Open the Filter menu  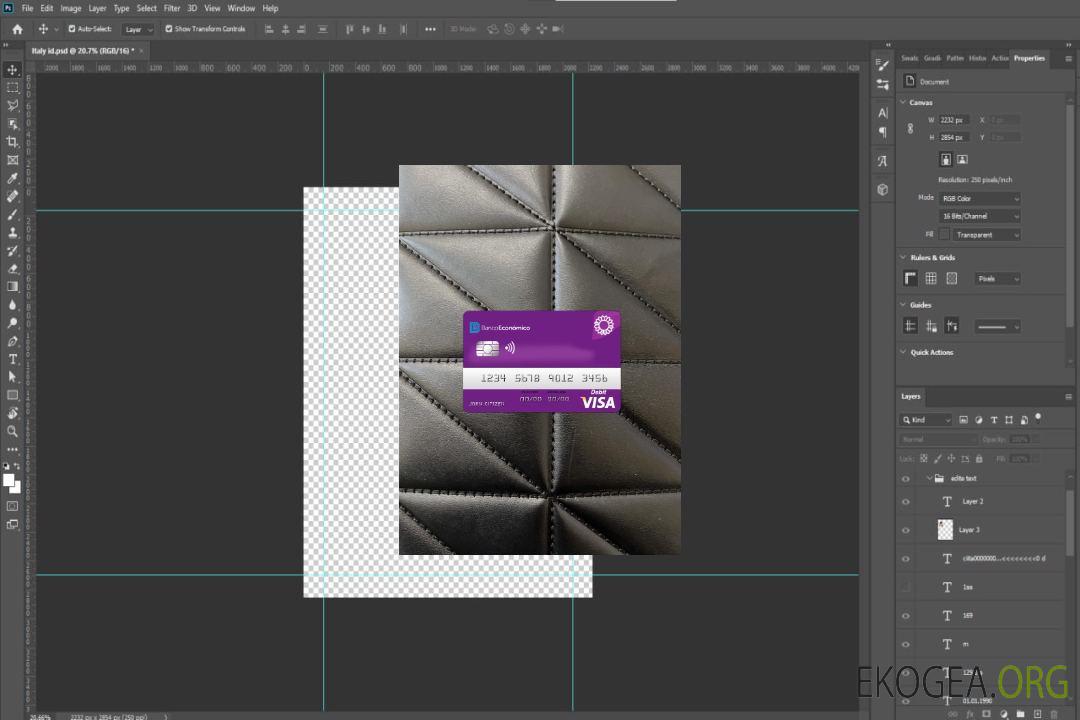pyautogui.click(x=172, y=8)
